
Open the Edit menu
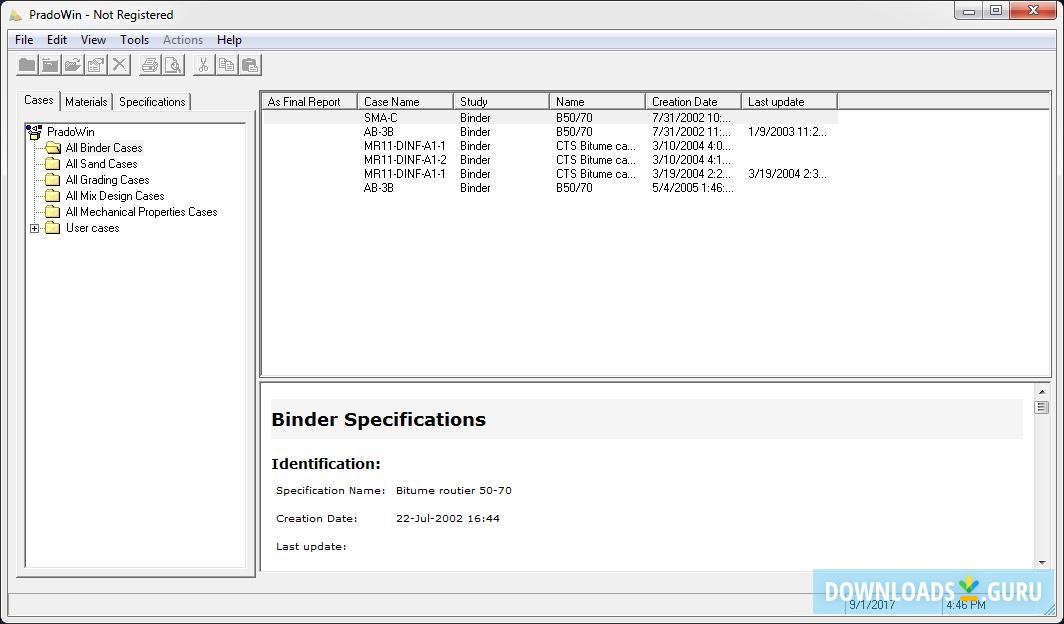[57, 40]
